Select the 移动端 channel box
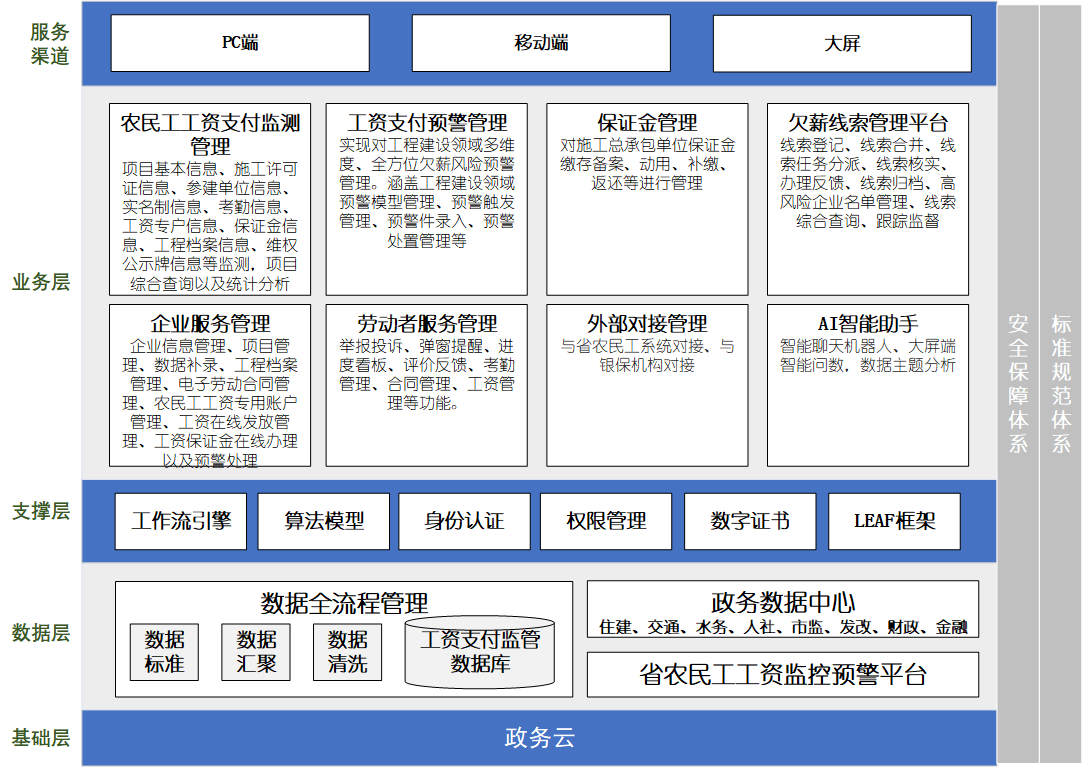 [541, 43]
